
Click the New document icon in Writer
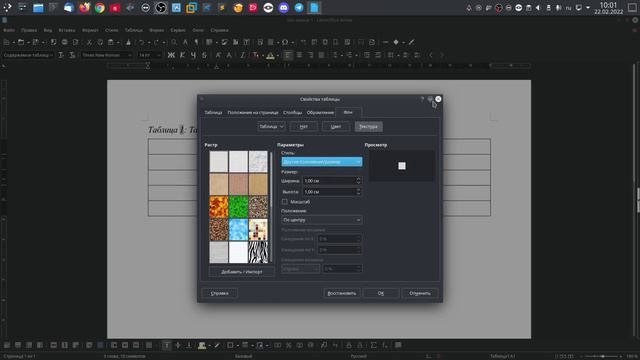pos(7,42)
